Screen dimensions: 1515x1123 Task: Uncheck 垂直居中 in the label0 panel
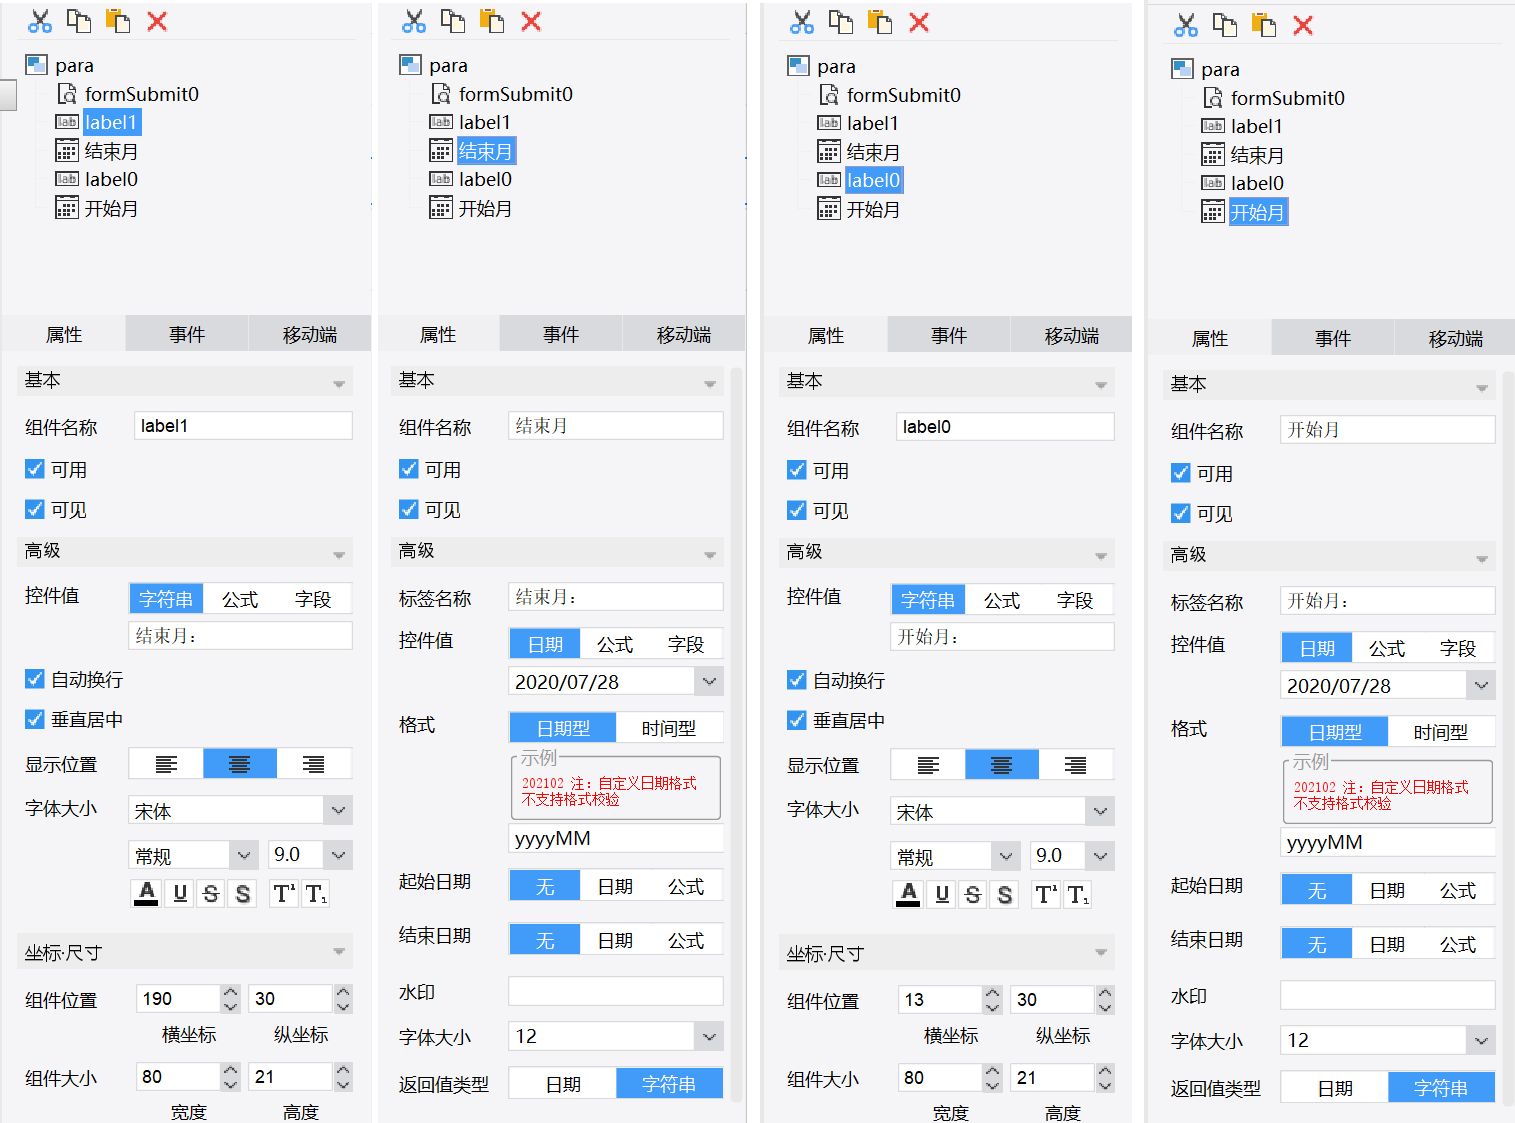point(797,720)
